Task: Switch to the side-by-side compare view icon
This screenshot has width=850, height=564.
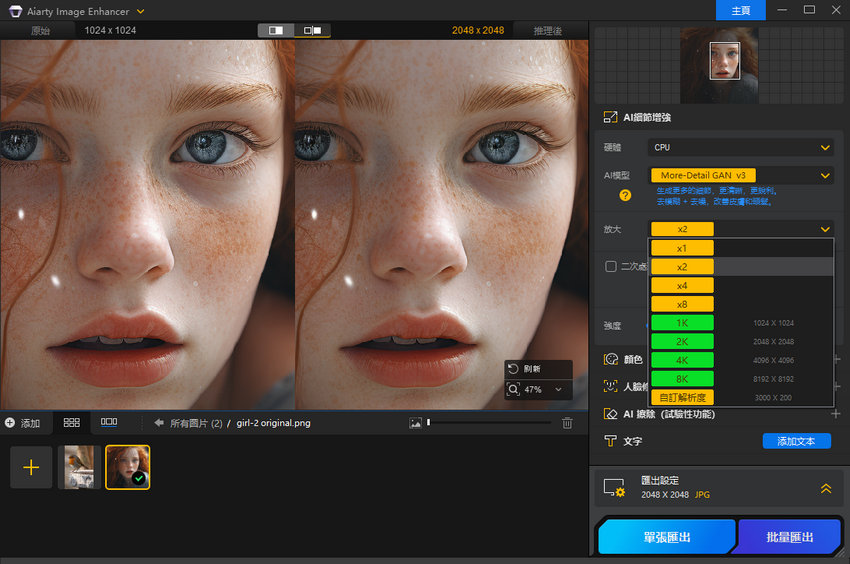Action: coord(312,30)
